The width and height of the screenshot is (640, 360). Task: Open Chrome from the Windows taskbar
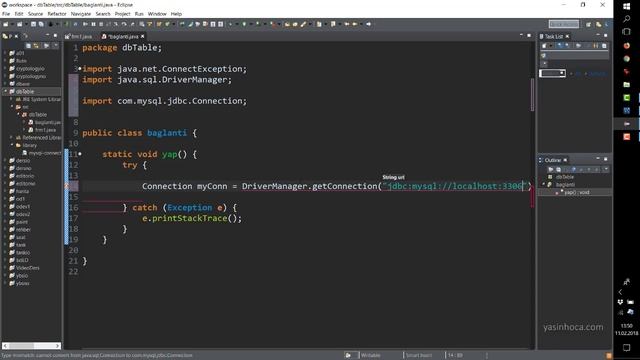coord(627,59)
